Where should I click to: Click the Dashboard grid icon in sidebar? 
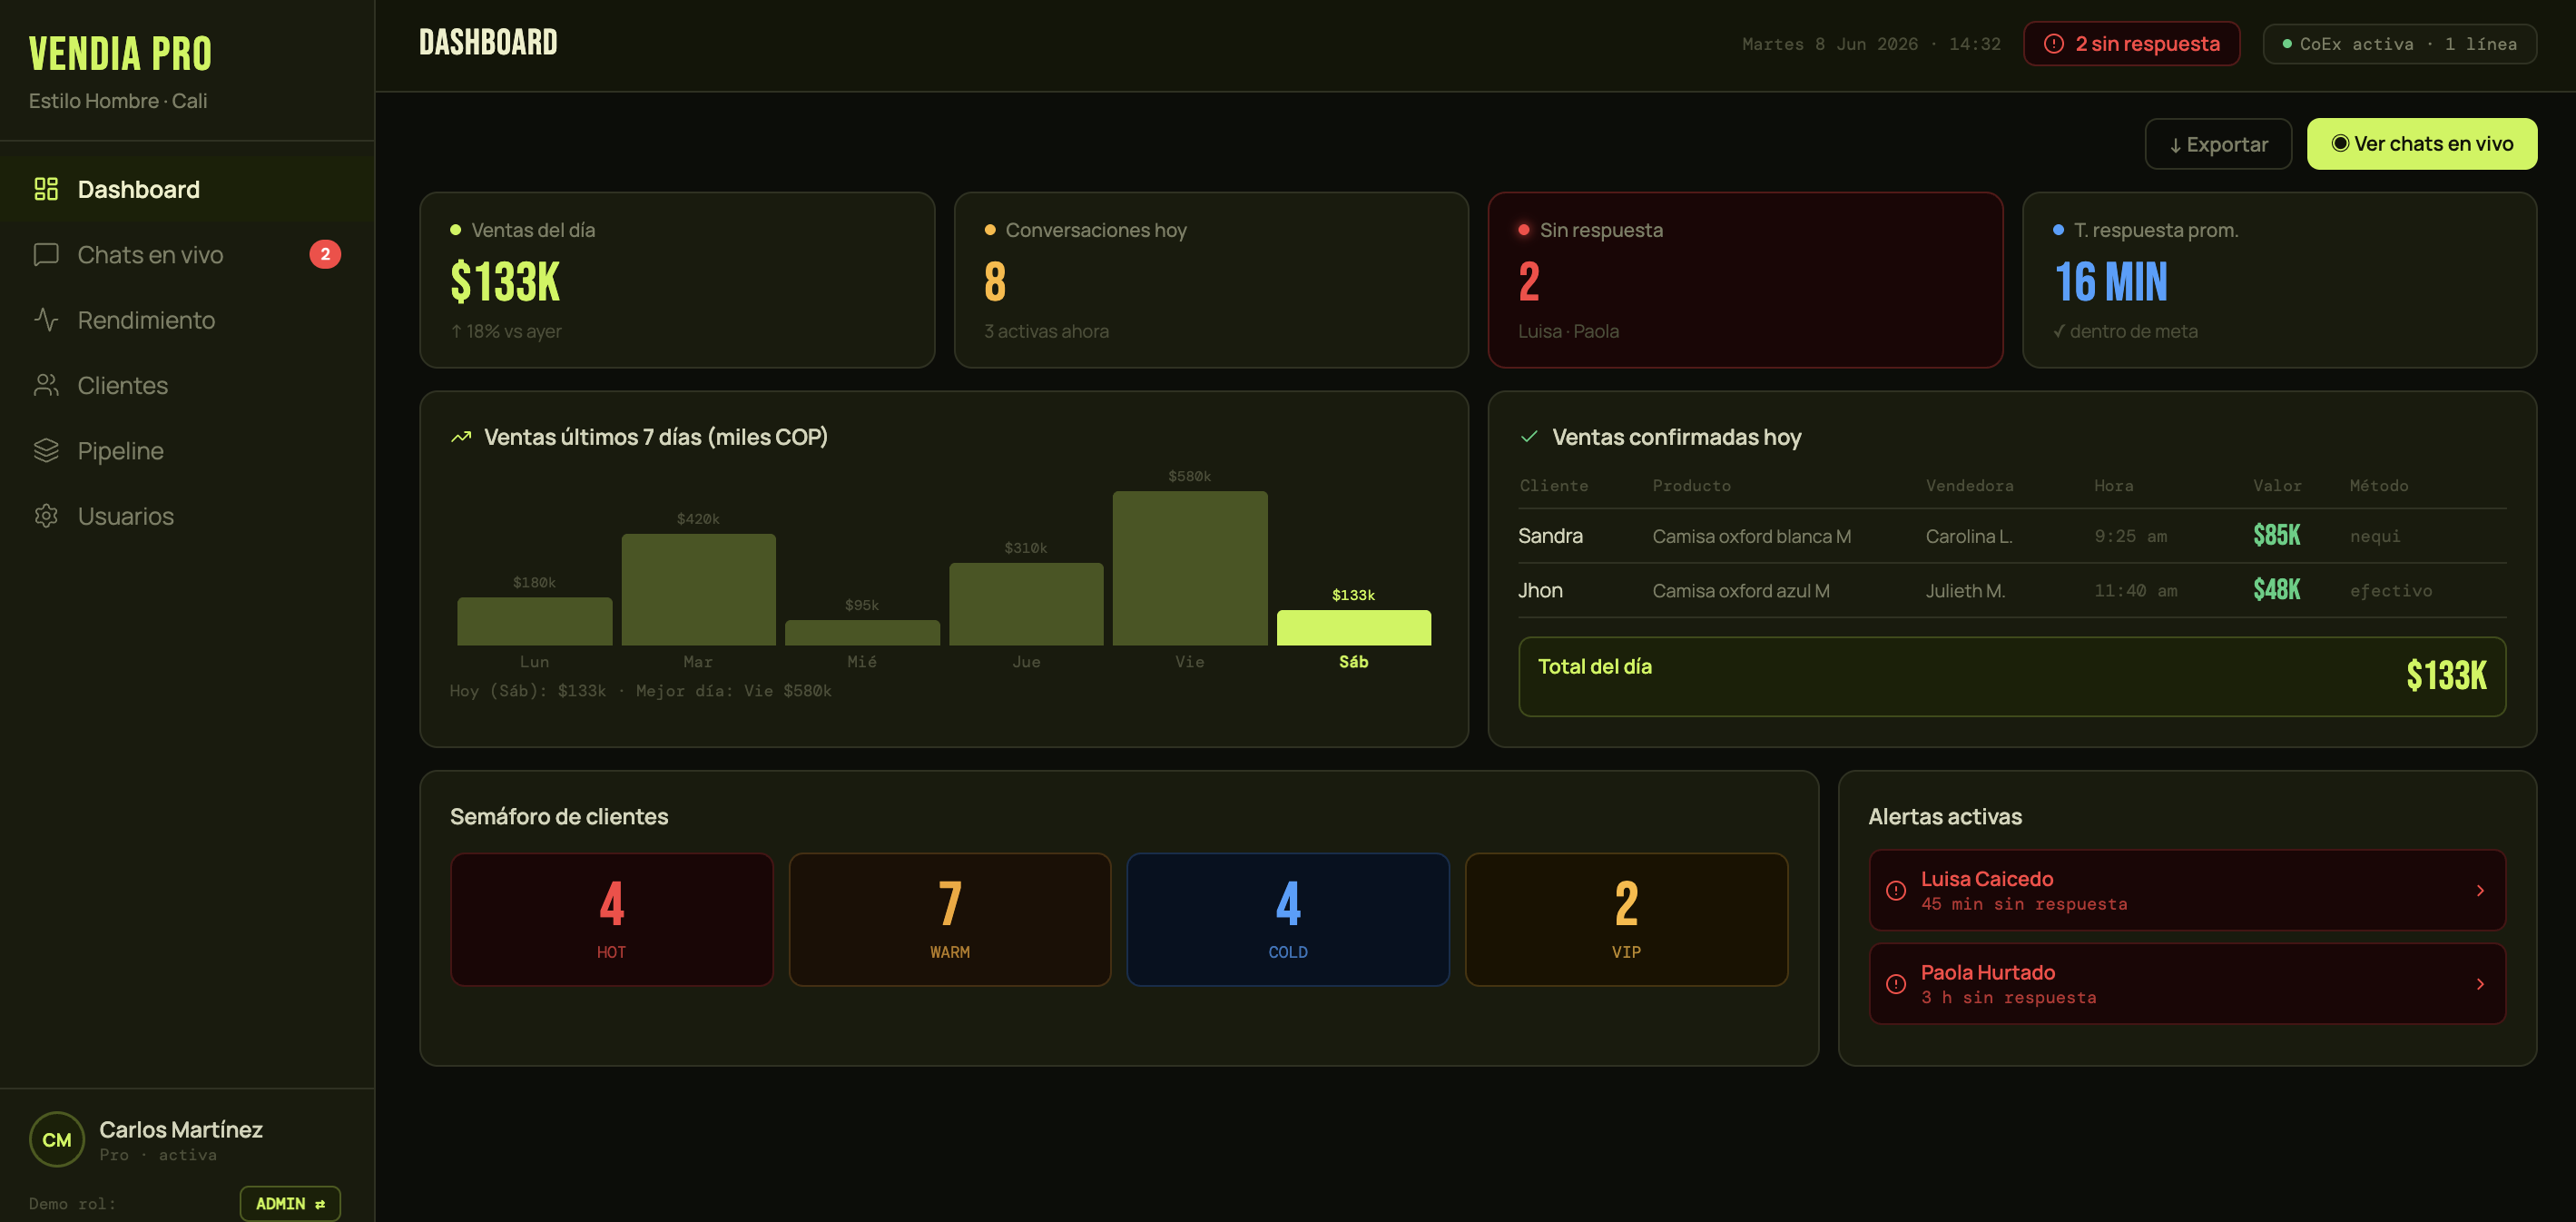point(46,189)
